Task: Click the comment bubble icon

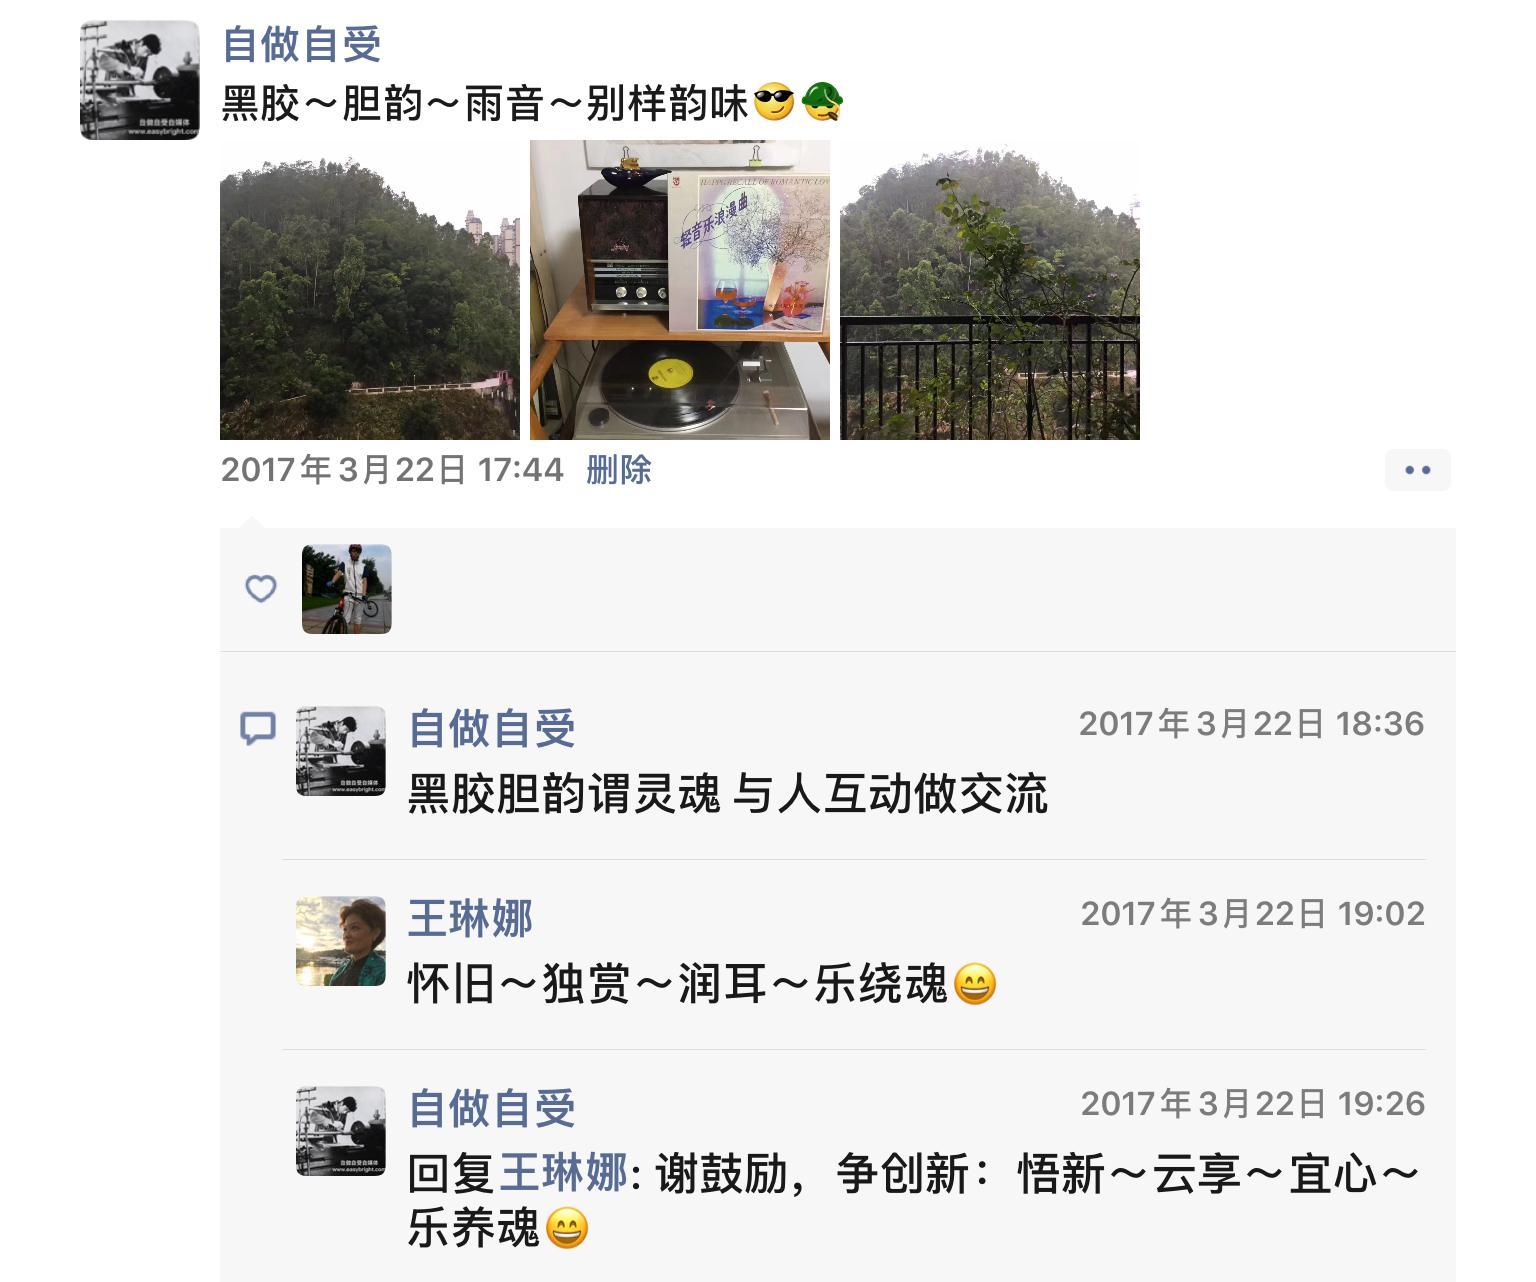Action: point(258,728)
